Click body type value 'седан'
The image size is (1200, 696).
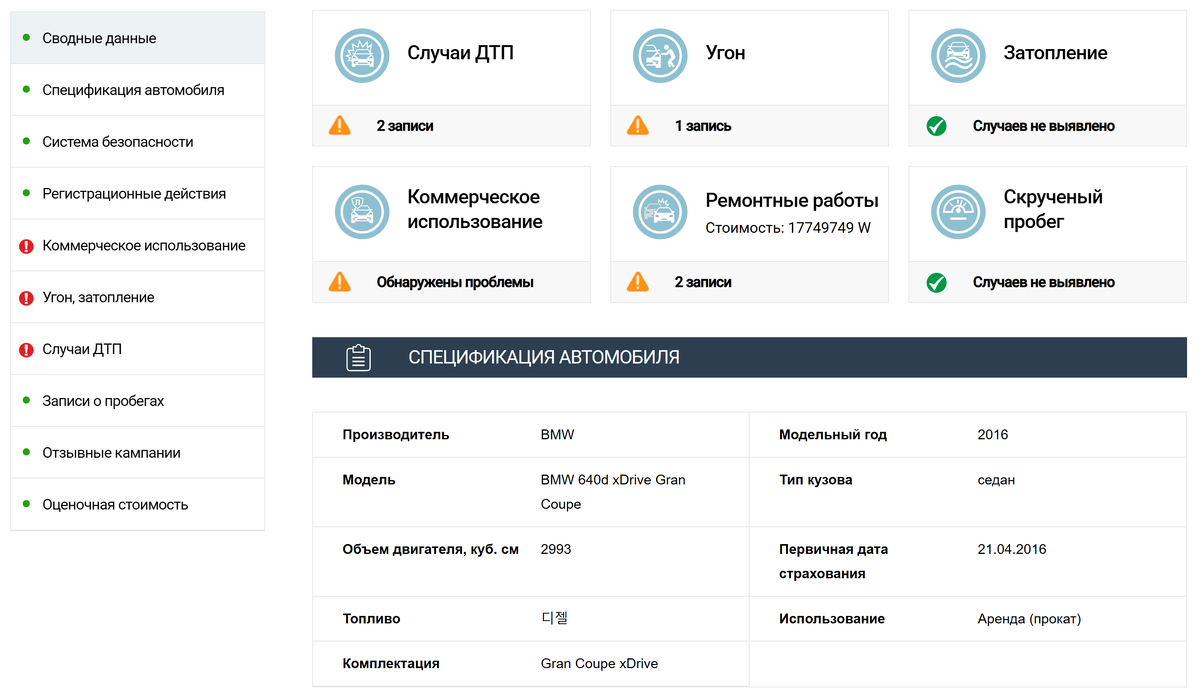coord(996,480)
